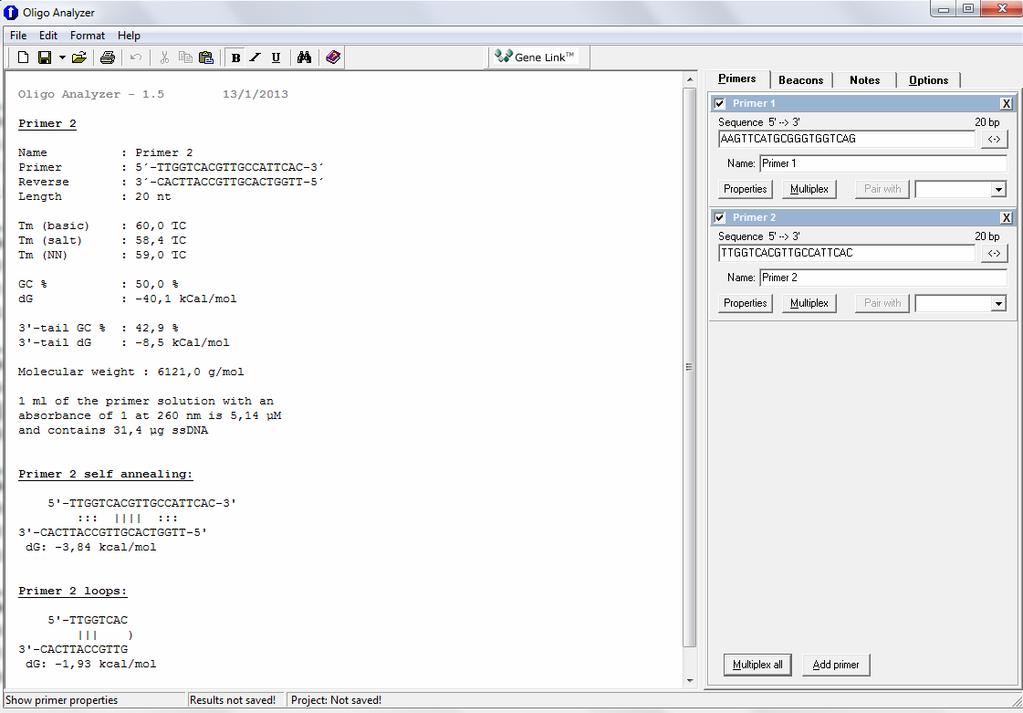The image size is (1023, 713).
Task: Uncheck the Primer 1 checkbox
Action: 720,103
